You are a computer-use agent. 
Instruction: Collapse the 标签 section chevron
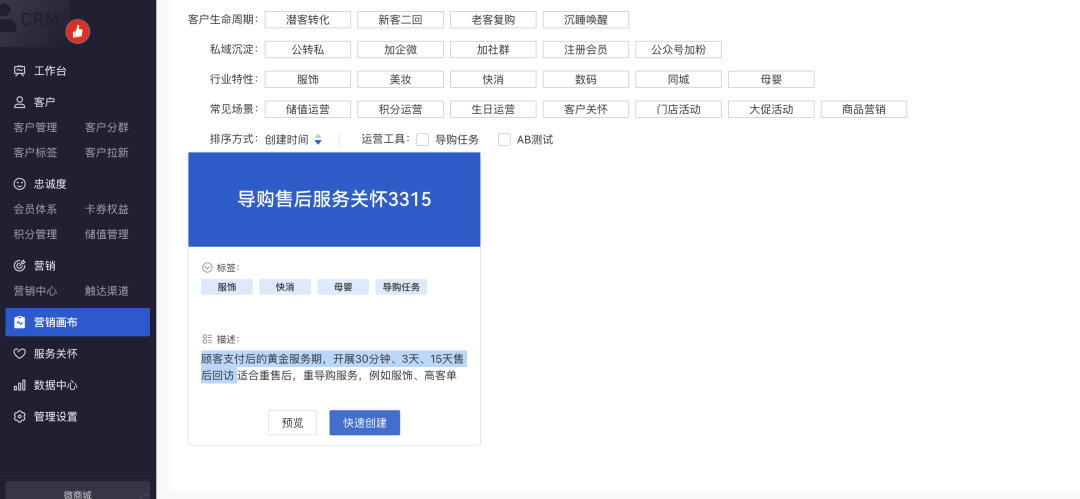point(207,268)
